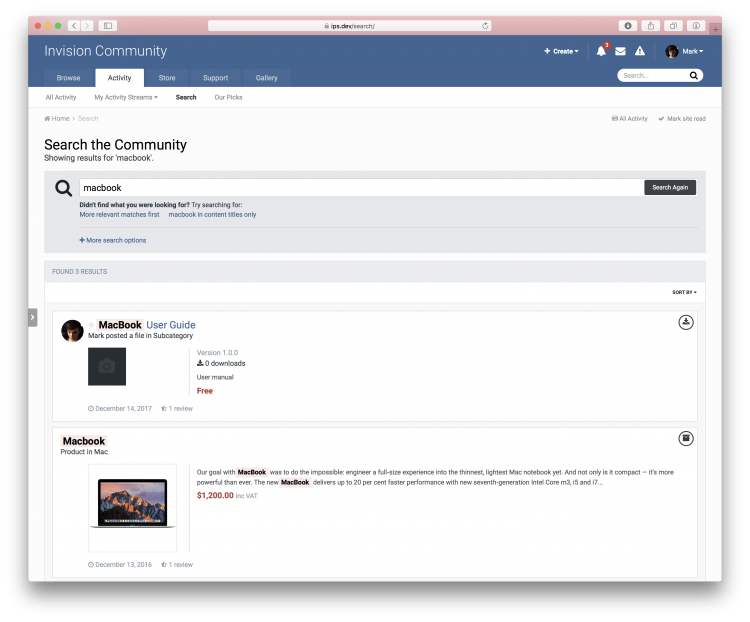The height and width of the screenshot is (622, 750).
Task: Click the product icon on Macbook result
Action: click(x=686, y=438)
